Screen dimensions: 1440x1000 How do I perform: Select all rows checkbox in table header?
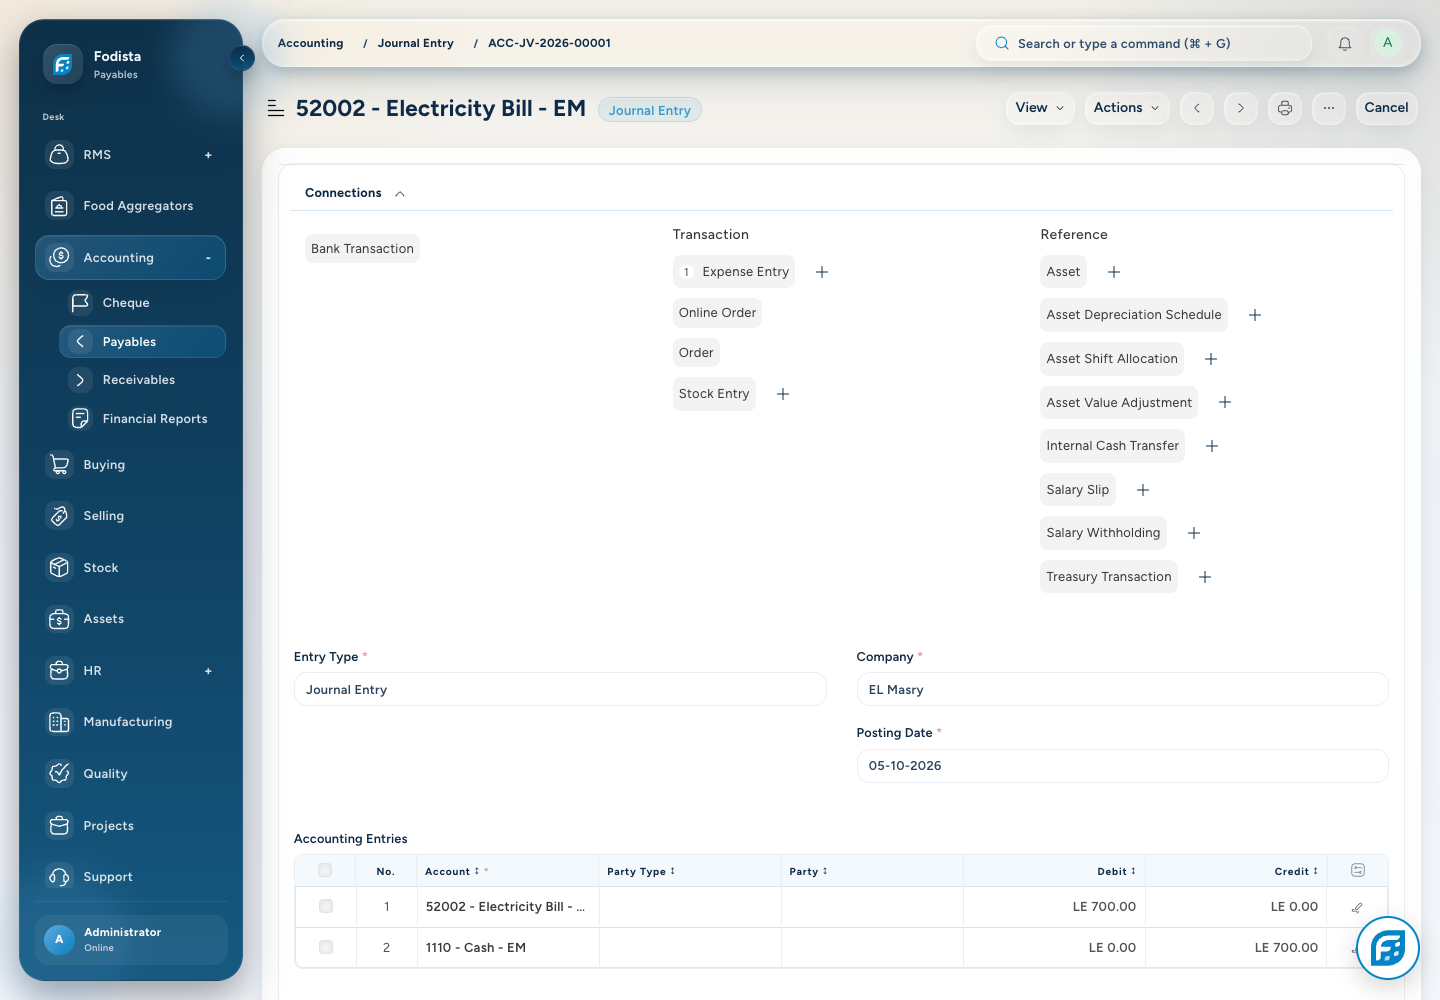[325, 871]
